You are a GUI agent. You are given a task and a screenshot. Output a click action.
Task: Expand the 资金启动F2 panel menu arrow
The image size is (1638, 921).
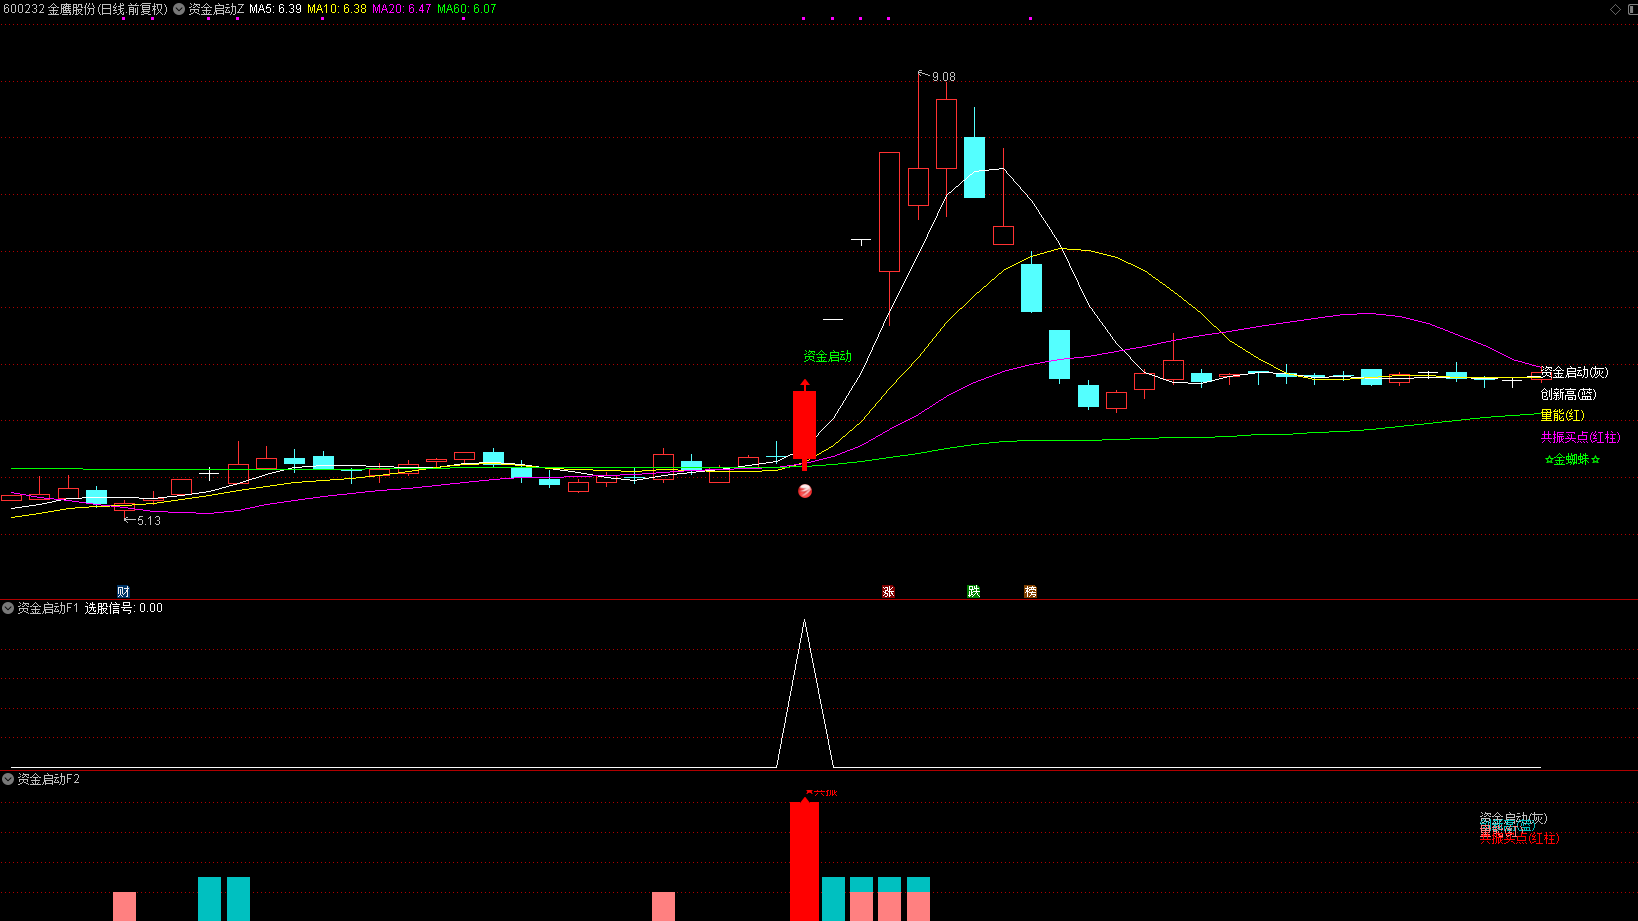coord(8,779)
